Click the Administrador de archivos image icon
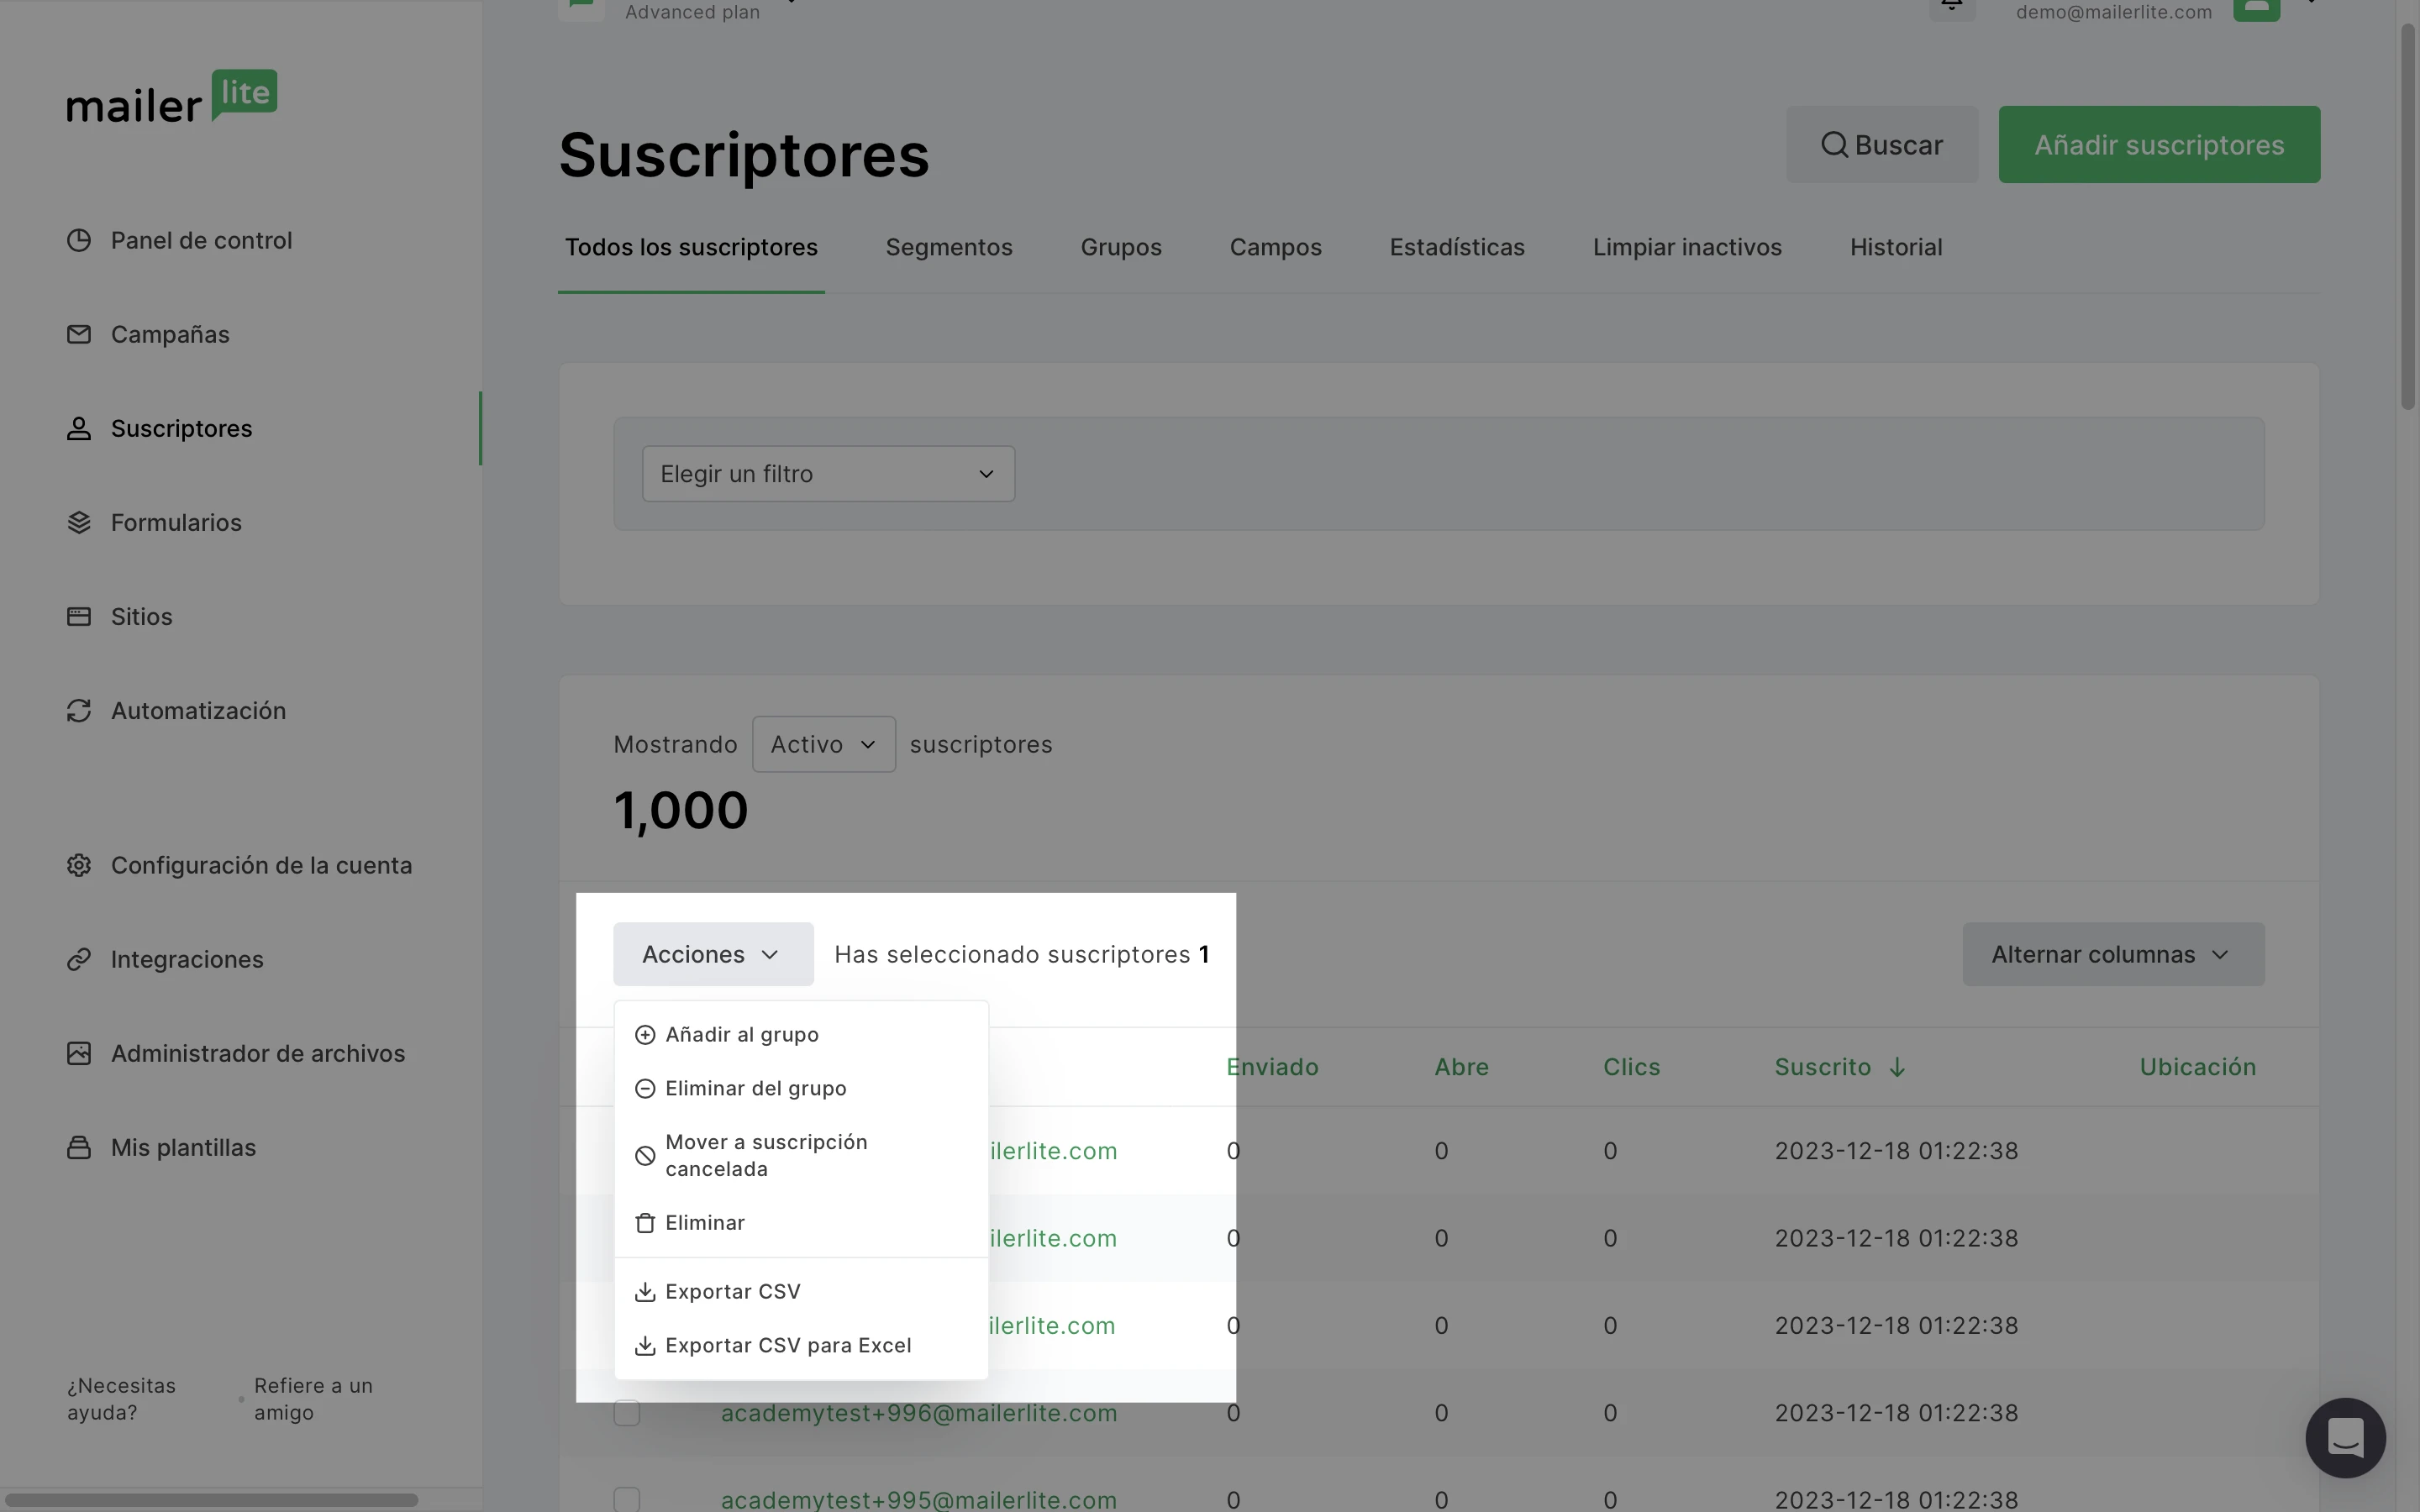 pyautogui.click(x=79, y=1053)
